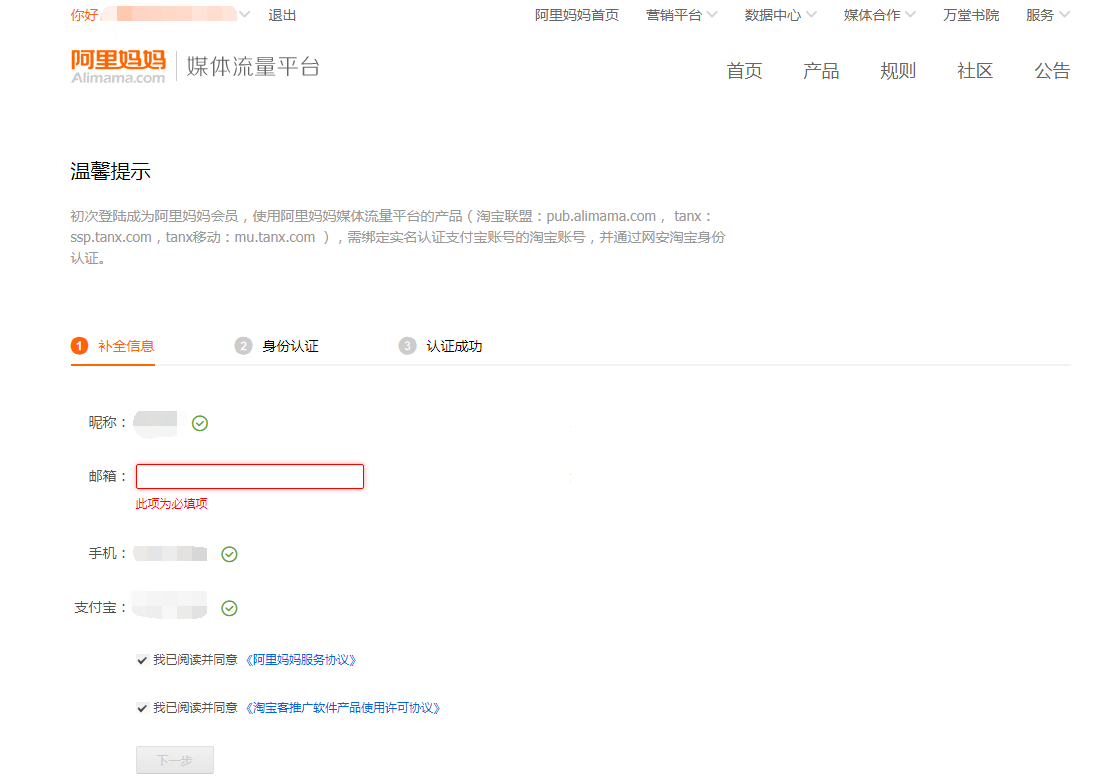
Task: Open the 服务 dropdown menu
Action: pyautogui.click(x=1047, y=15)
